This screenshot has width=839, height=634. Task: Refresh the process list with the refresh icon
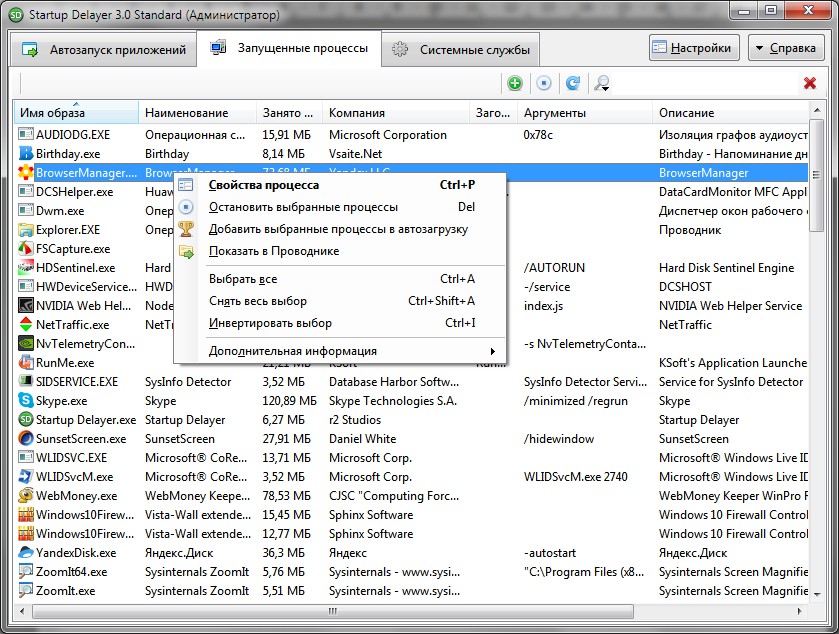[x=573, y=83]
